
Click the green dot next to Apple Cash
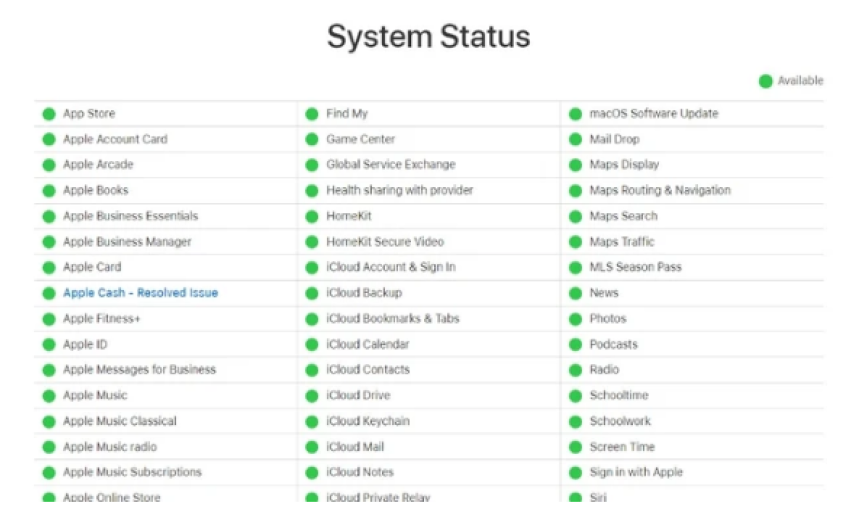pyautogui.click(x=49, y=293)
